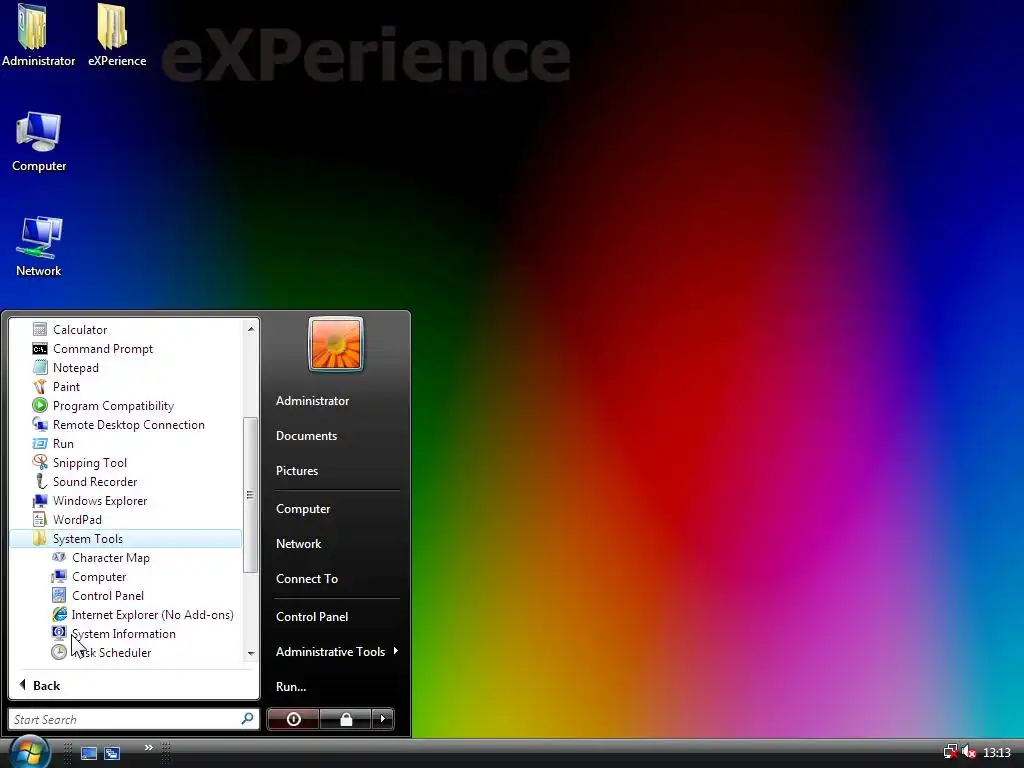Click the Windows Start orb

(29, 752)
